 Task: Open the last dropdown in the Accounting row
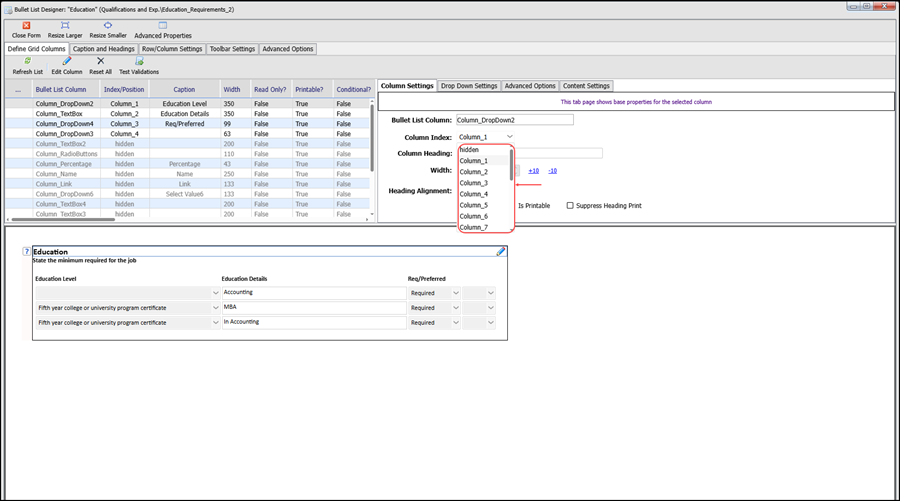(491, 293)
